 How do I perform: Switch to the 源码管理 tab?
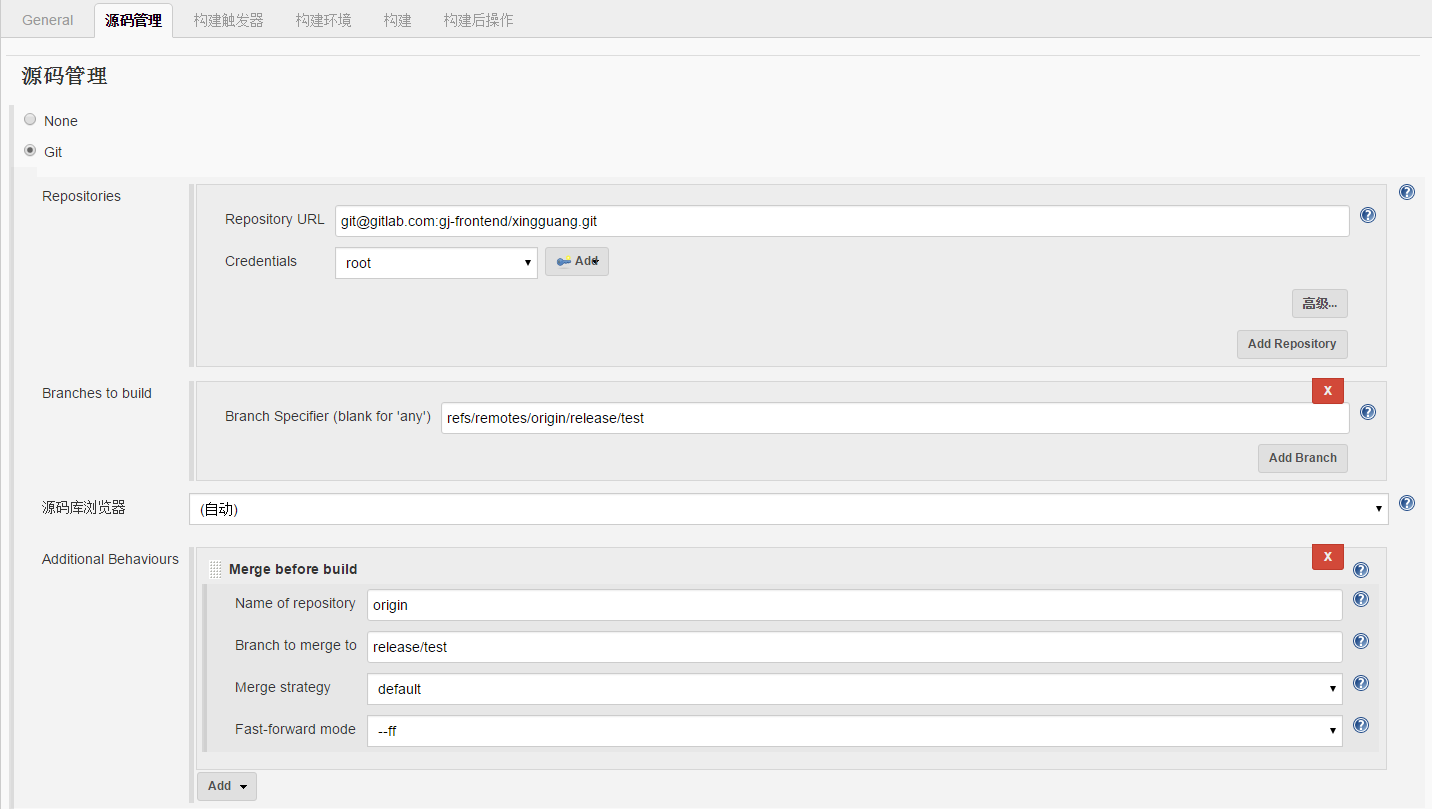coord(133,20)
